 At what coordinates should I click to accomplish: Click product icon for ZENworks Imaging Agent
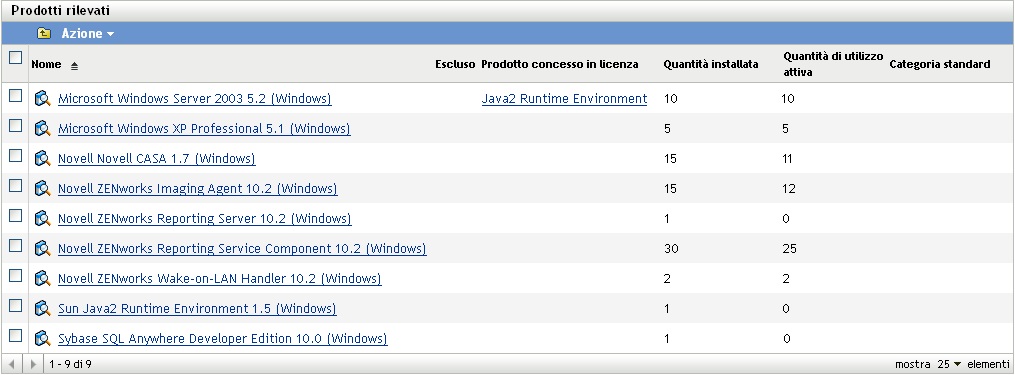coord(43,188)
